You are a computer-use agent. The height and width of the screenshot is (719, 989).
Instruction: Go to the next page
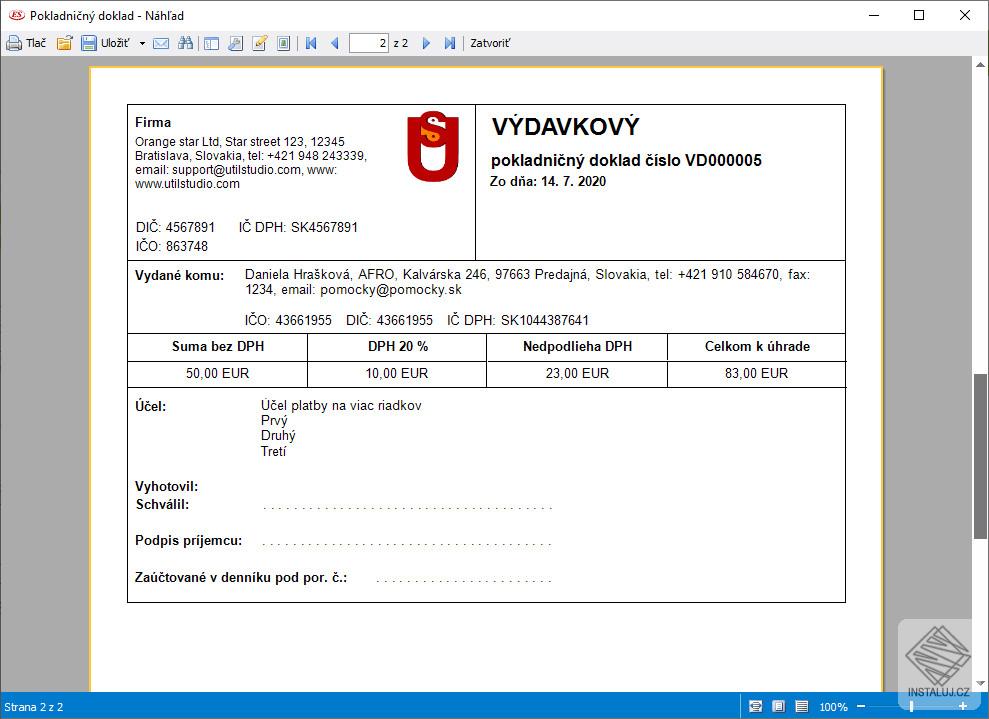click(426, 44)
